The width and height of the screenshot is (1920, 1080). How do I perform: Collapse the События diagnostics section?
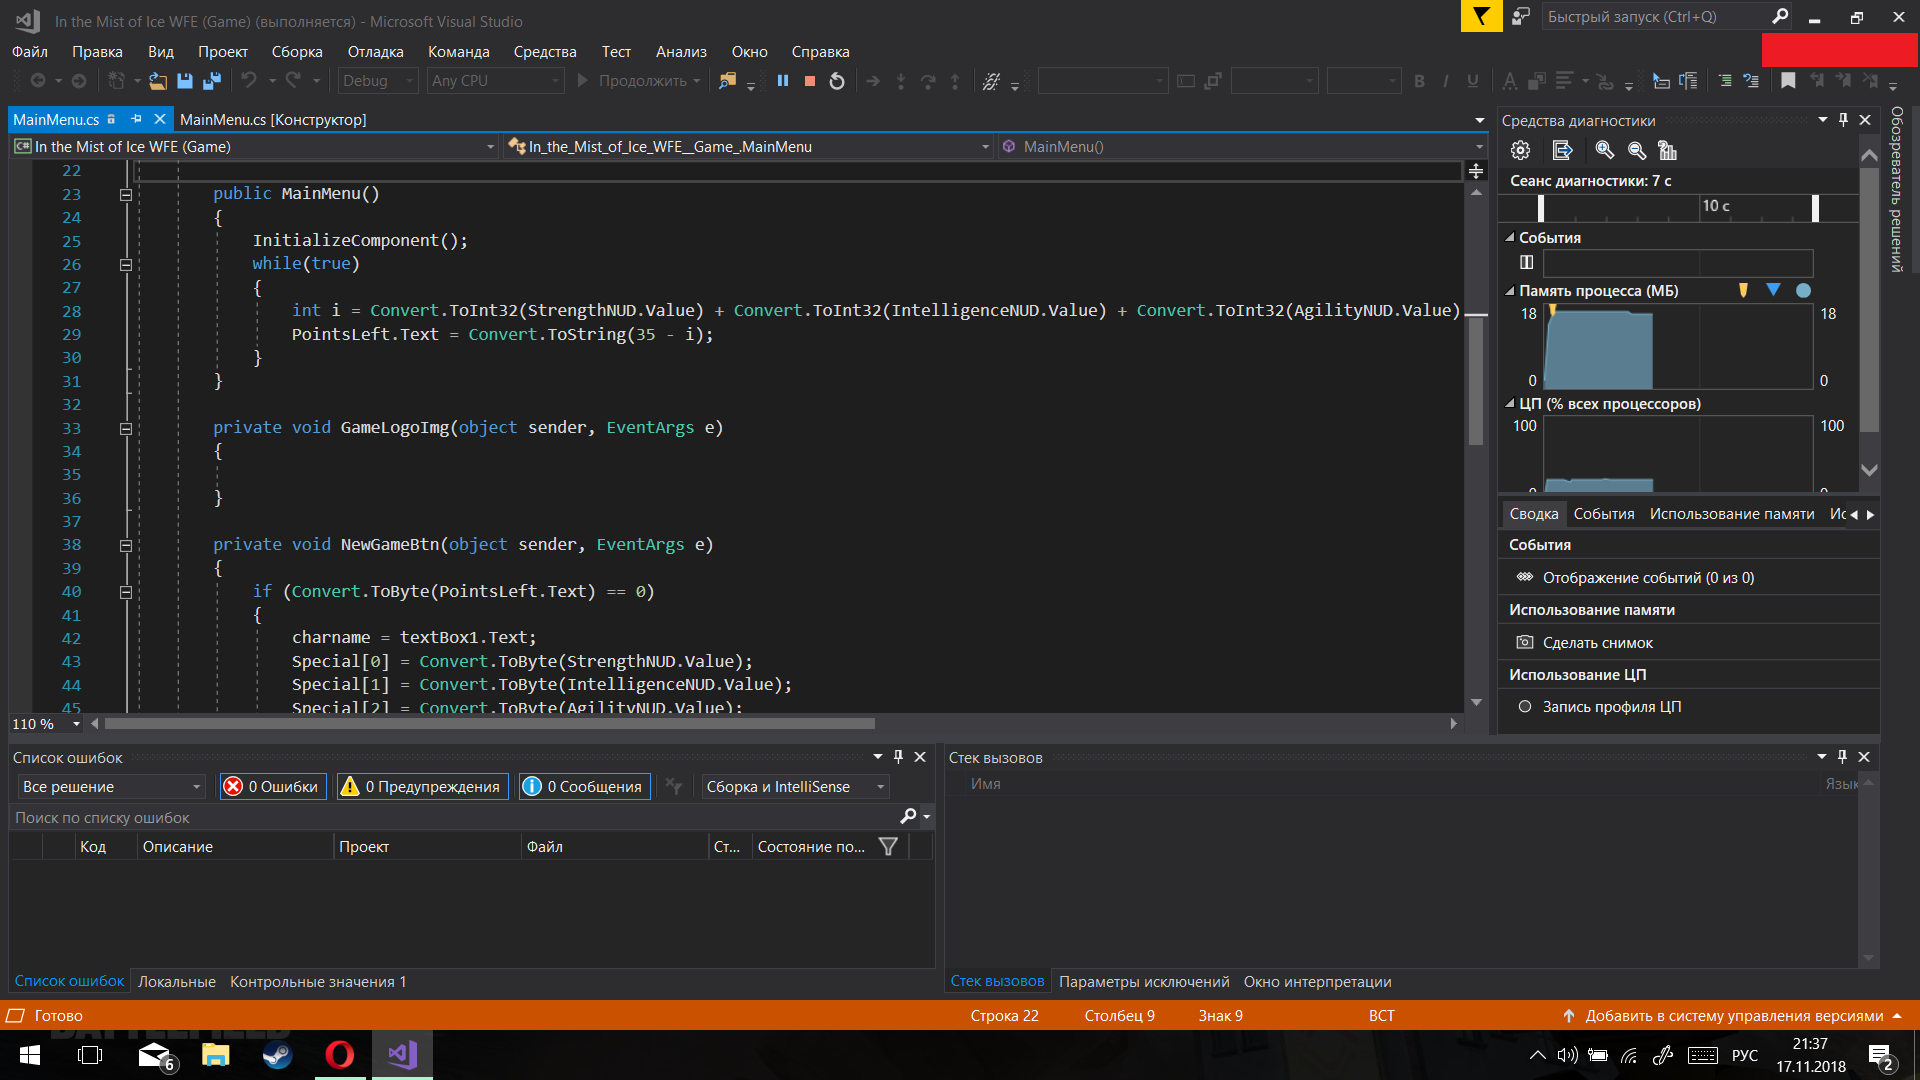[x=1510, y=238]
